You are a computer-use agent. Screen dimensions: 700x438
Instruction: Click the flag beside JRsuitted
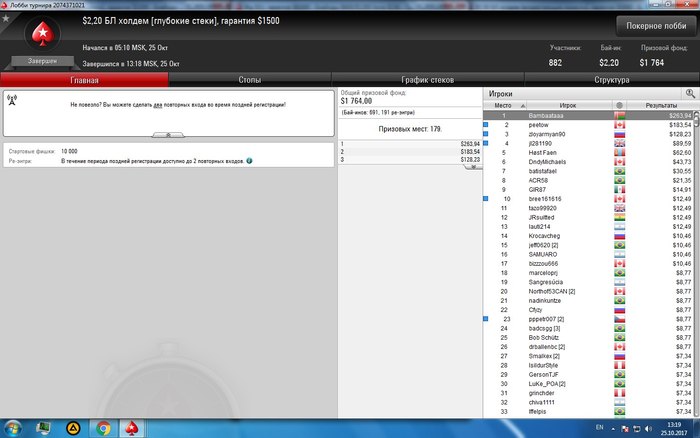pyautogui.click(x=619, y=217)
